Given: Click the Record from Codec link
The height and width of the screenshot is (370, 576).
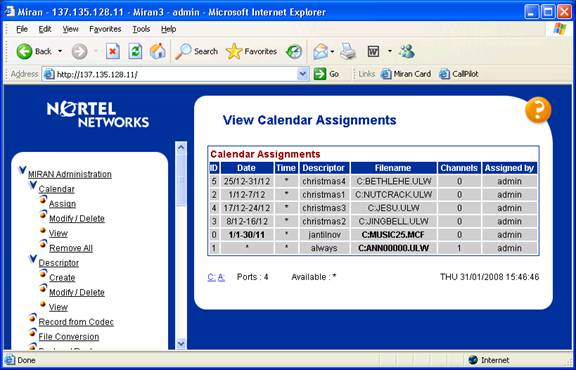Looking at the screenshot, I should (x=76, y=322).
